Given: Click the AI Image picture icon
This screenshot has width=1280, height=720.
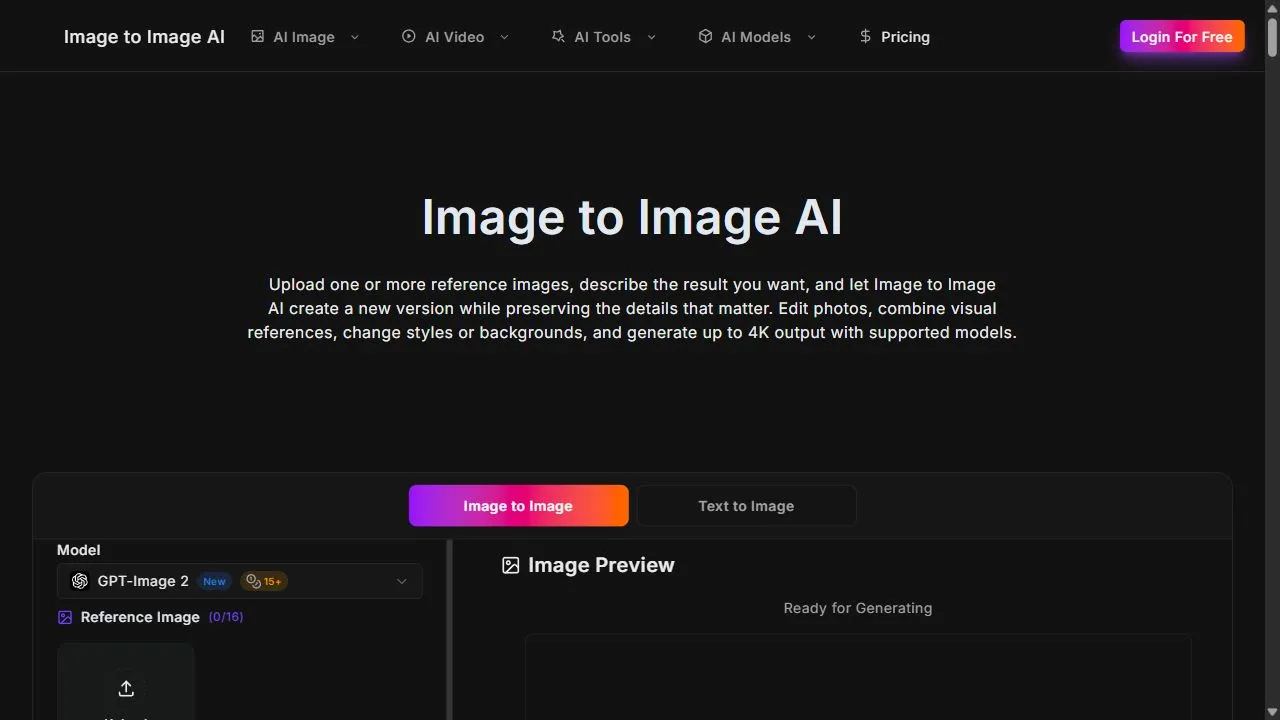Looking at the screenshot, I should (257, 36).
